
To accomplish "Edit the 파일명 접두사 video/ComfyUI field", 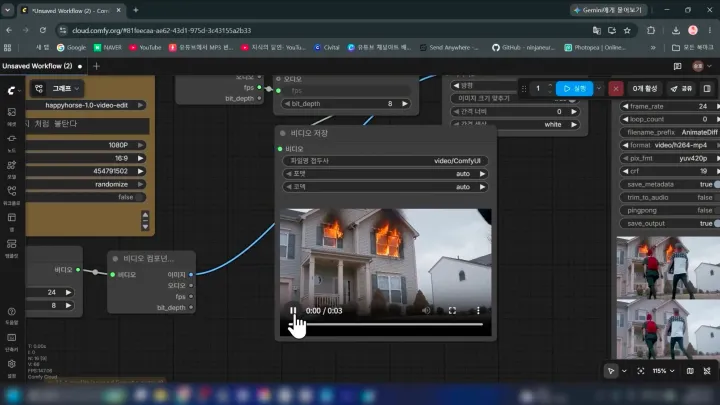I will [x=385, y=161].
